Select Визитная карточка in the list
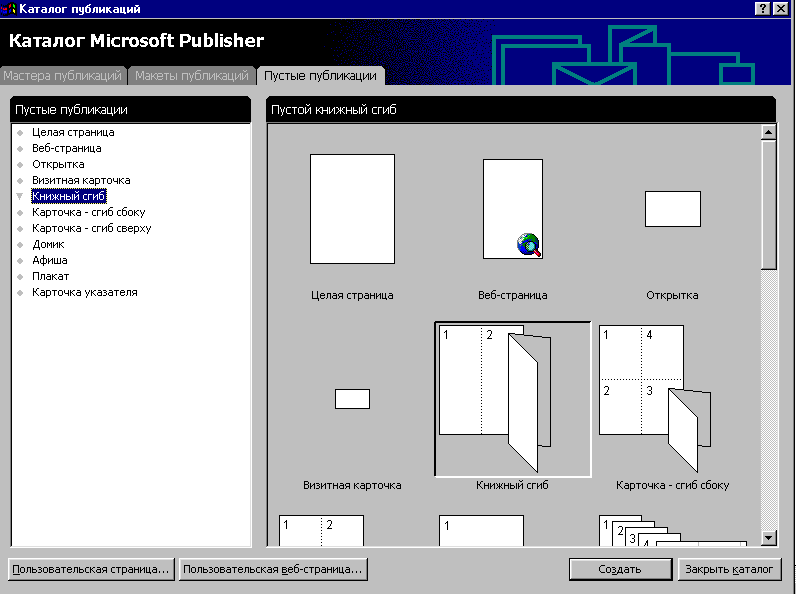The height and width of the screenshot is (594, 796). [x=81, y=180]
